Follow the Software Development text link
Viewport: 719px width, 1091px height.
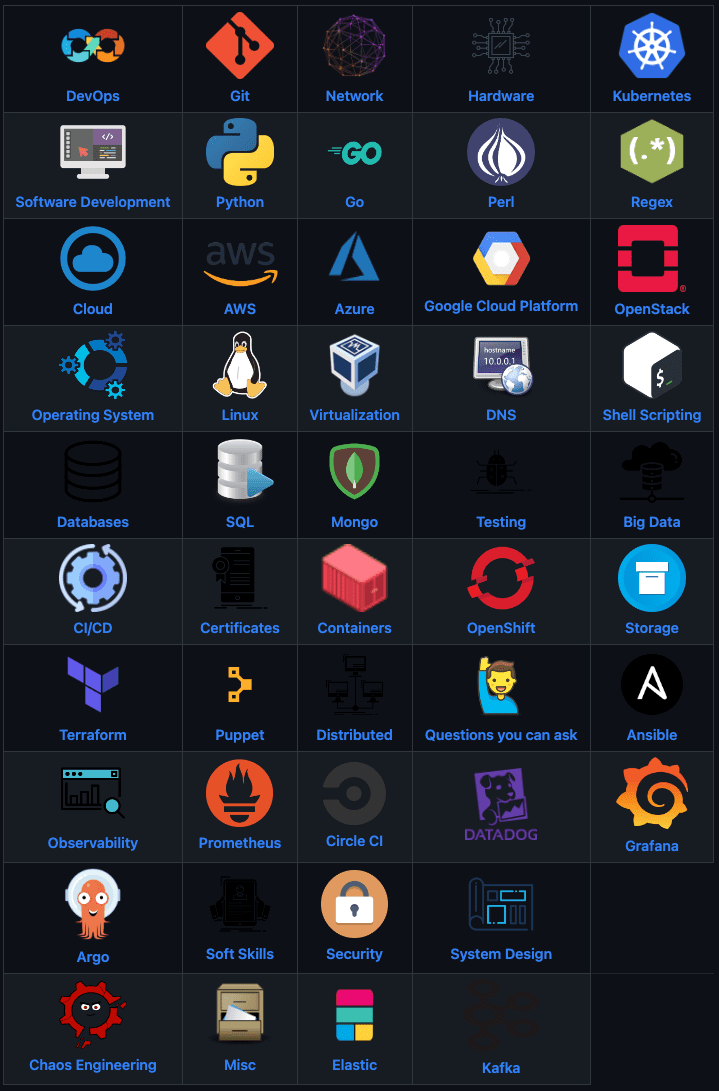93,202
